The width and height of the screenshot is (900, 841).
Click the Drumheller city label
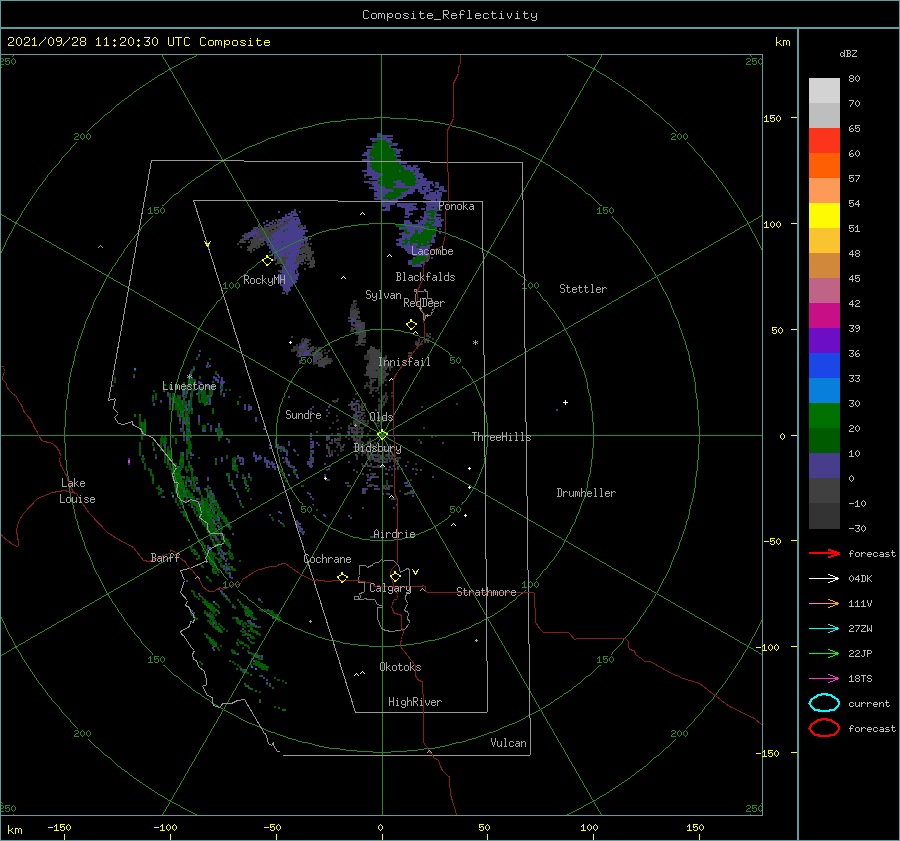pyautogui.click(x=586, y=493)
